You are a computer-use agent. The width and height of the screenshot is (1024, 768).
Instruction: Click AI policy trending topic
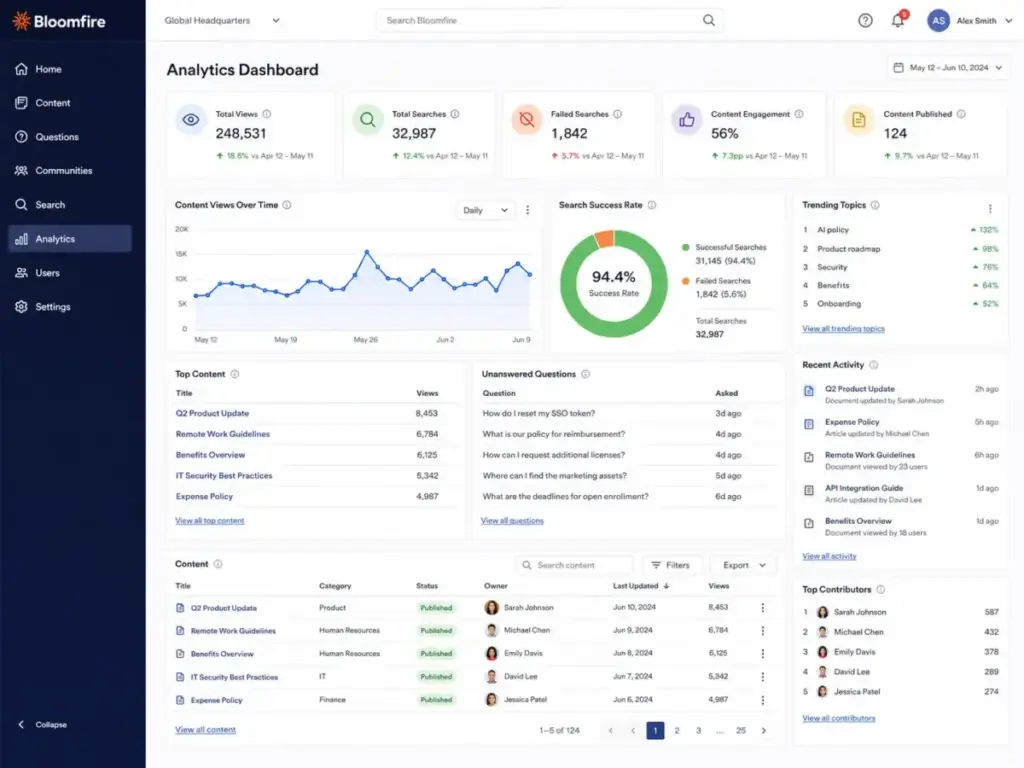[833, 230]
